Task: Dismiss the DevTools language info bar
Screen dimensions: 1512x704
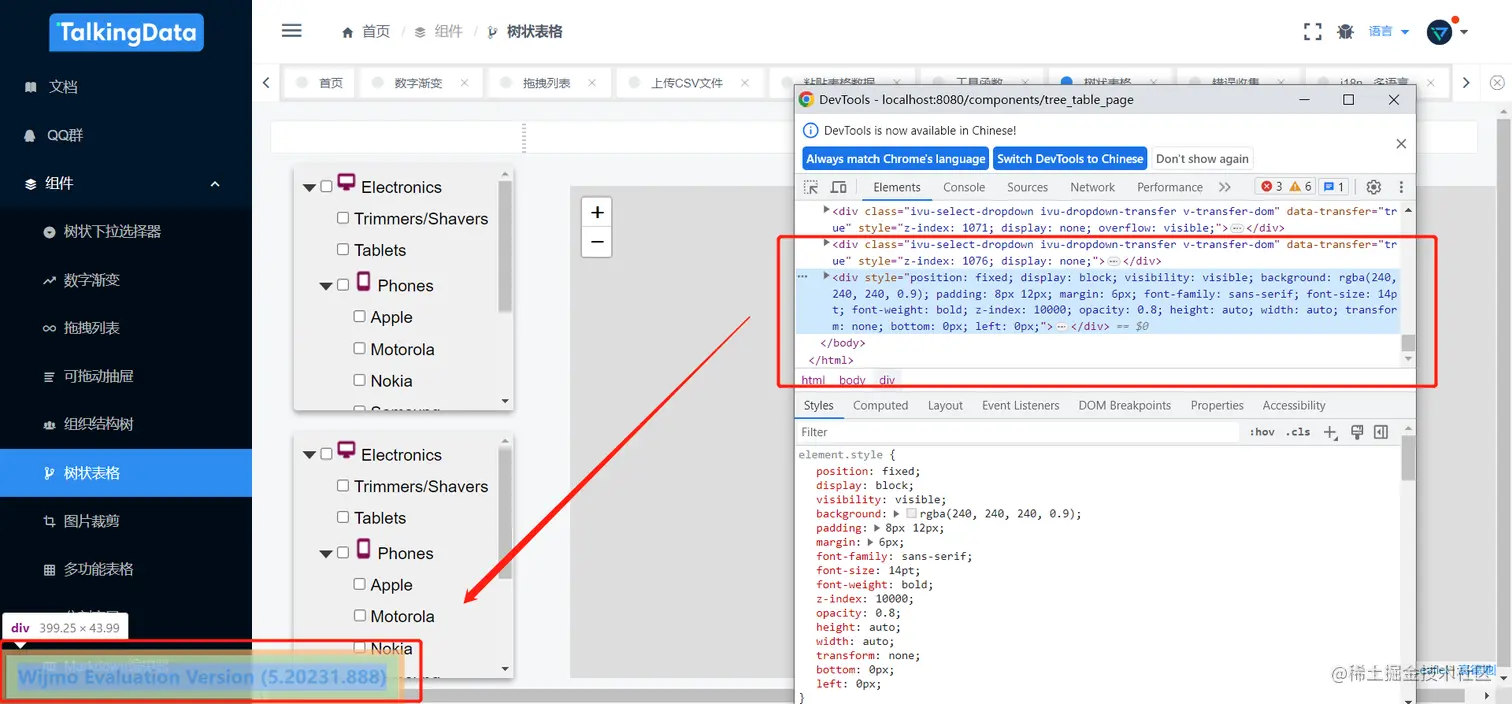Action: pyautogui.click(x=1401, y=144)
